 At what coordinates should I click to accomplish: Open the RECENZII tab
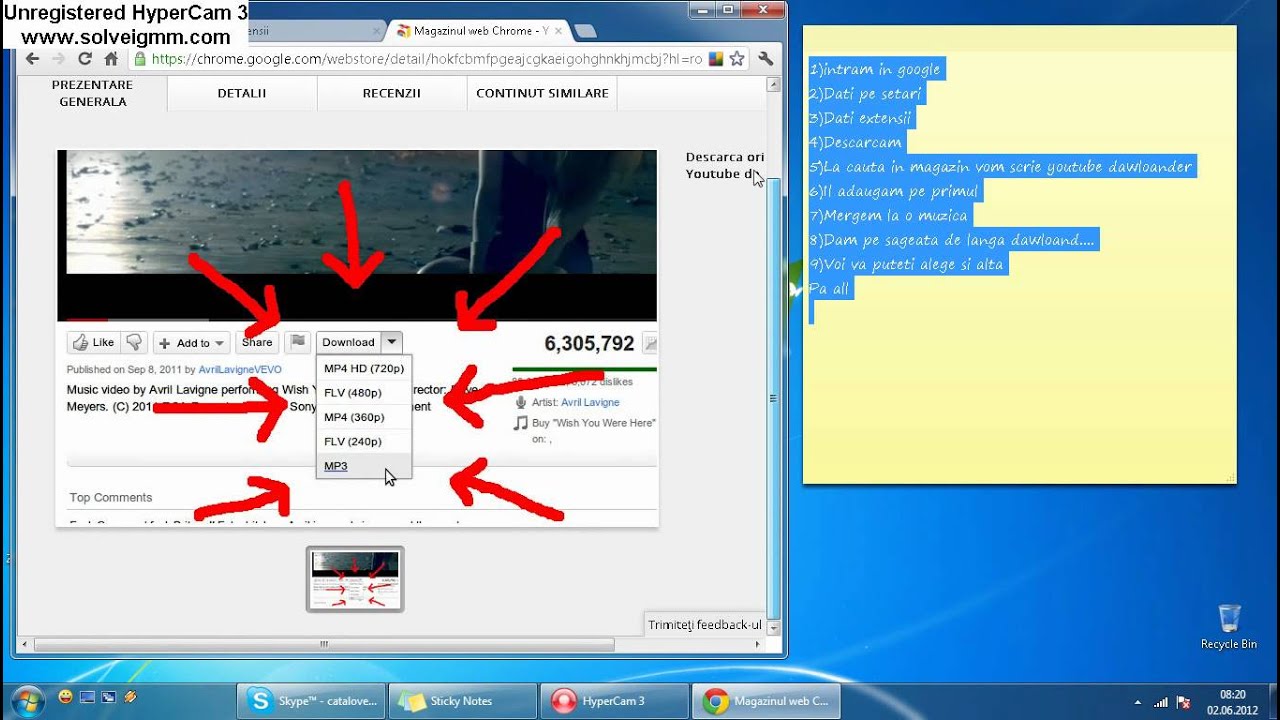click(x=392, y=93)
